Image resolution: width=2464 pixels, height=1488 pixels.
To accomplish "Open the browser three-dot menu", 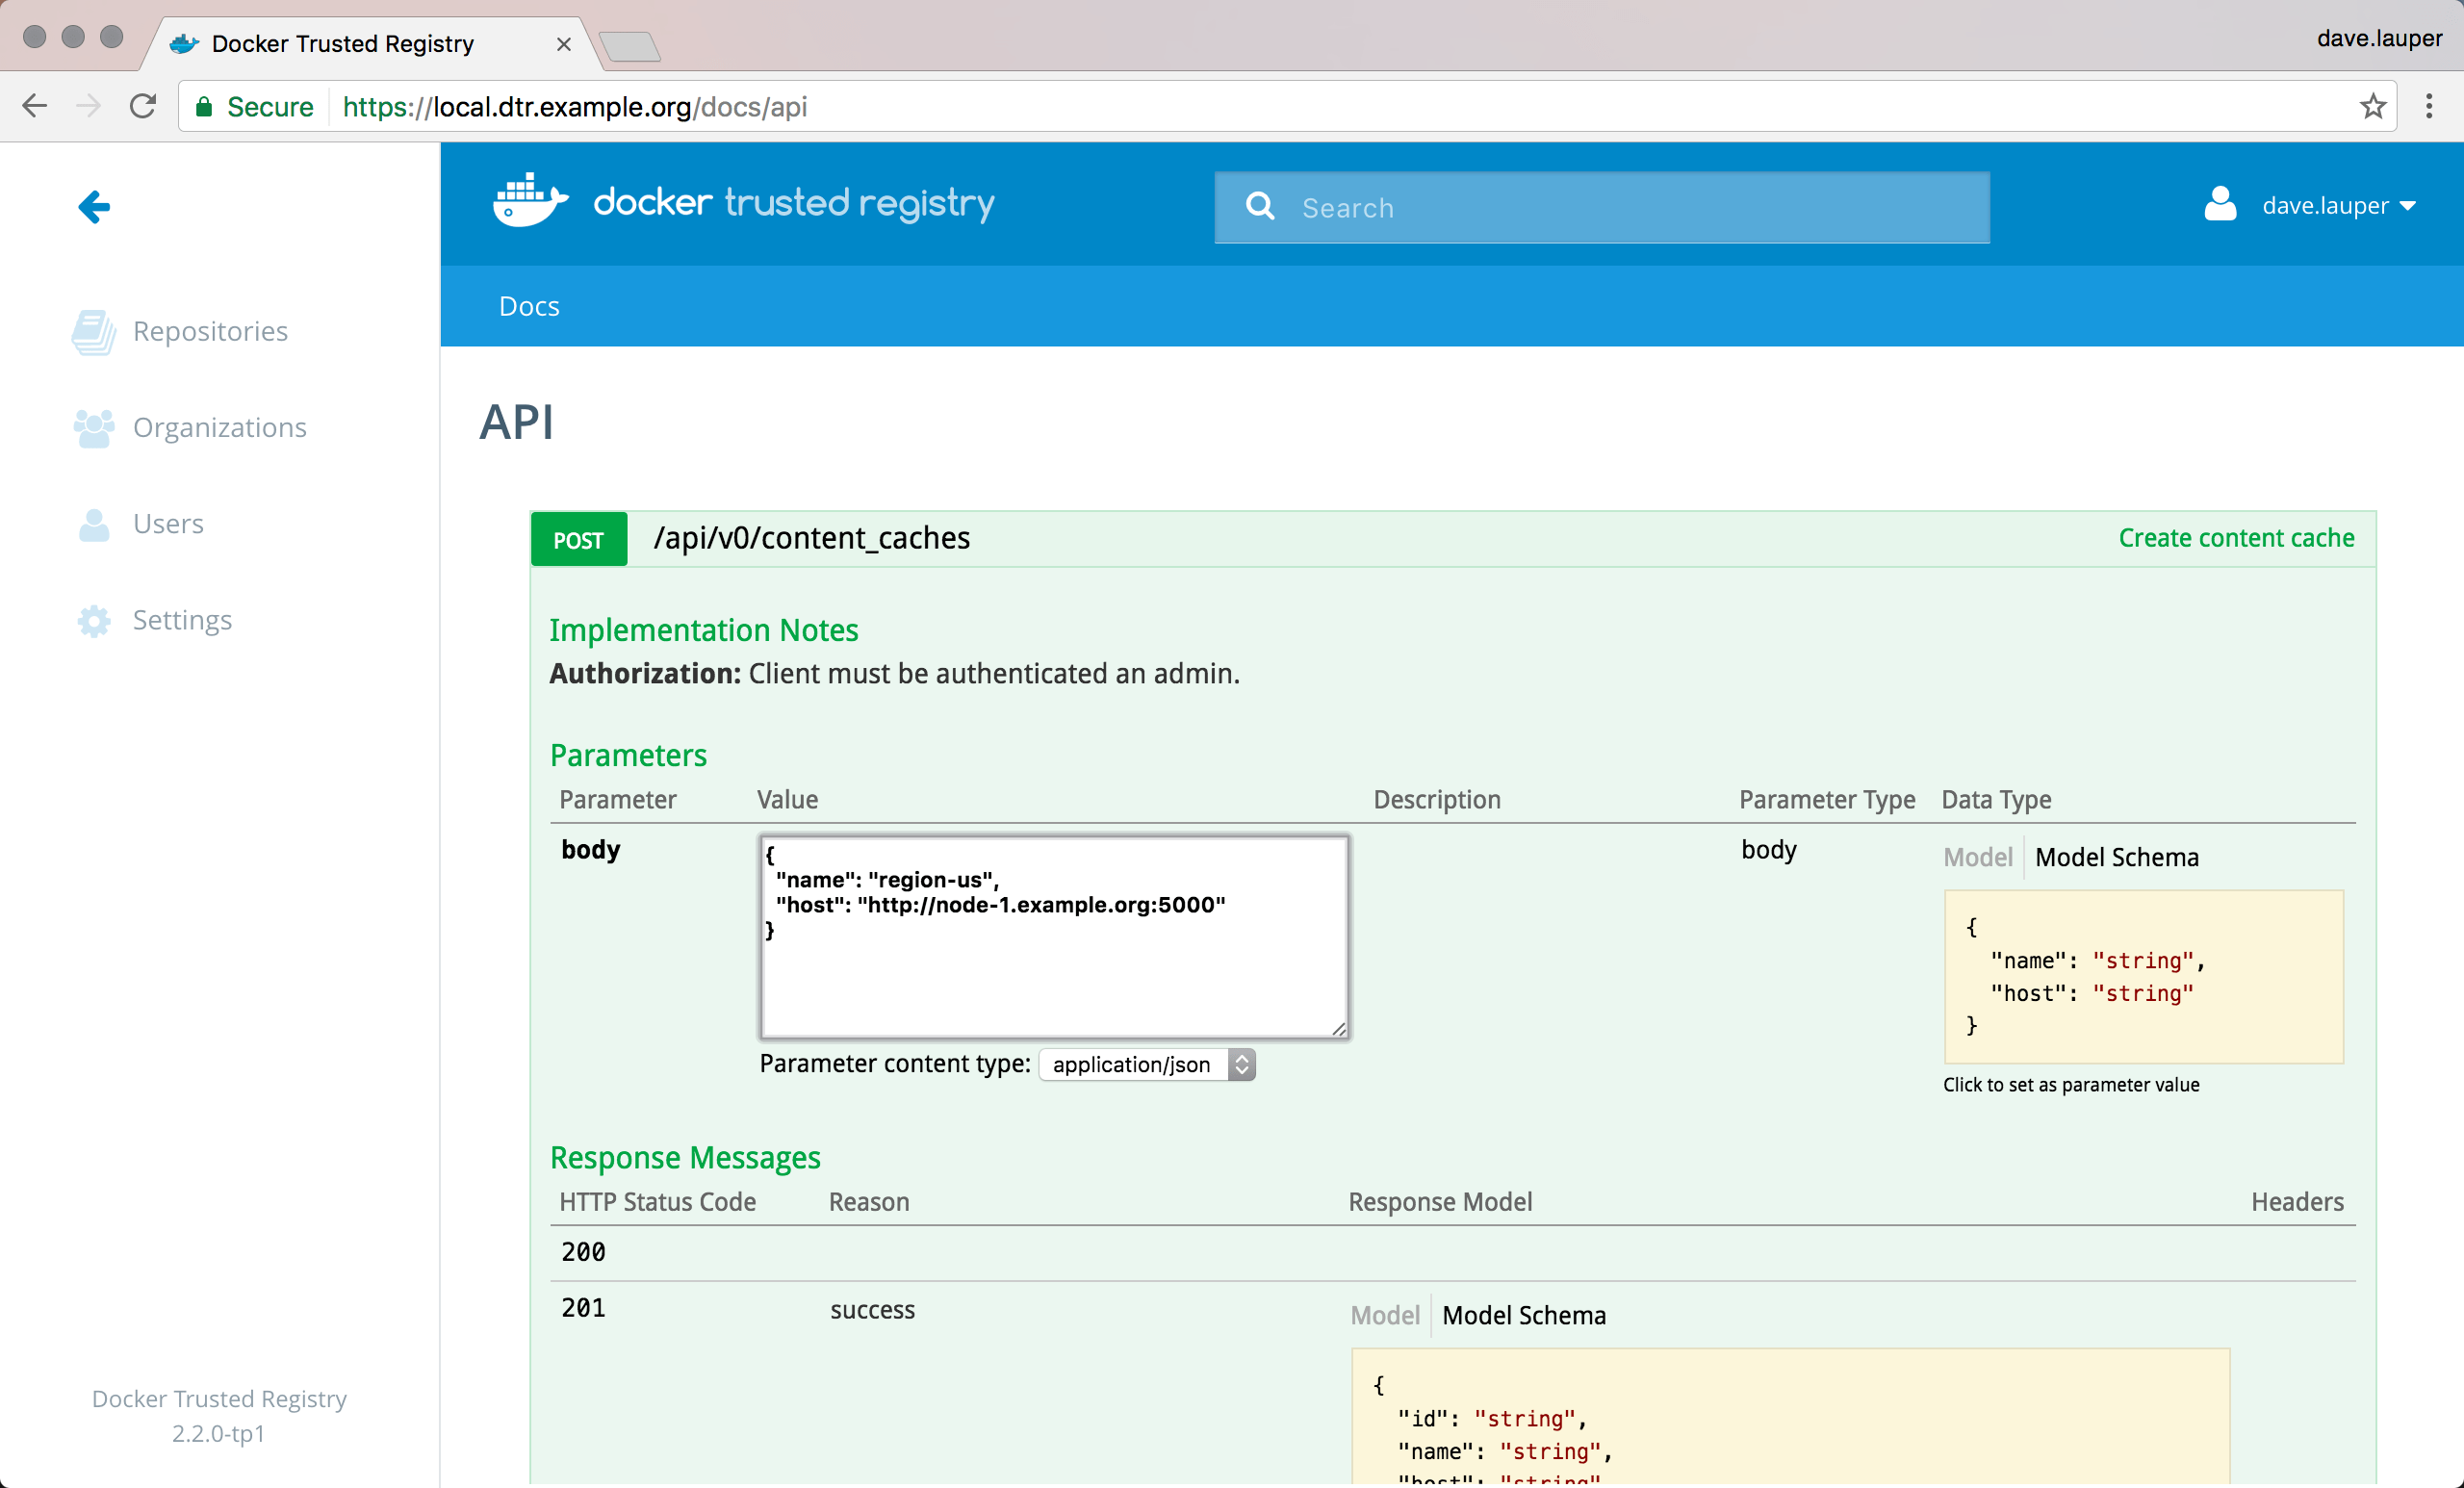I will (x=2428, y=106).
